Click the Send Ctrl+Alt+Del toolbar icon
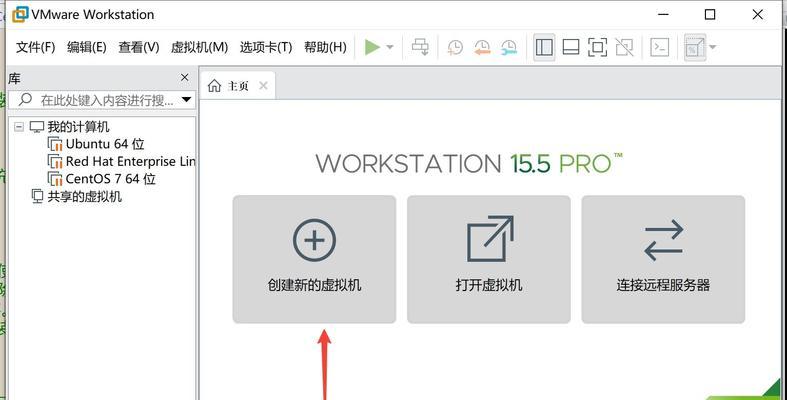This screenshot has height=400, width=787. coord(420,47)
